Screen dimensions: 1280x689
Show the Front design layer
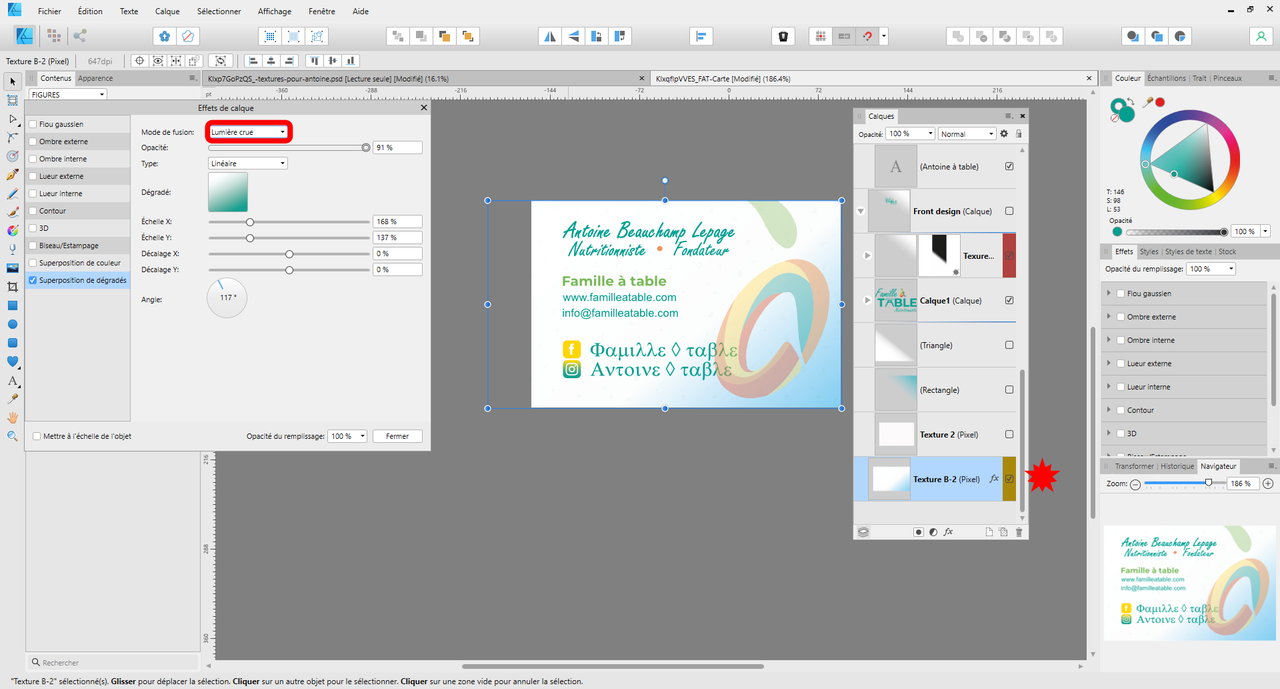[1009, 211]
